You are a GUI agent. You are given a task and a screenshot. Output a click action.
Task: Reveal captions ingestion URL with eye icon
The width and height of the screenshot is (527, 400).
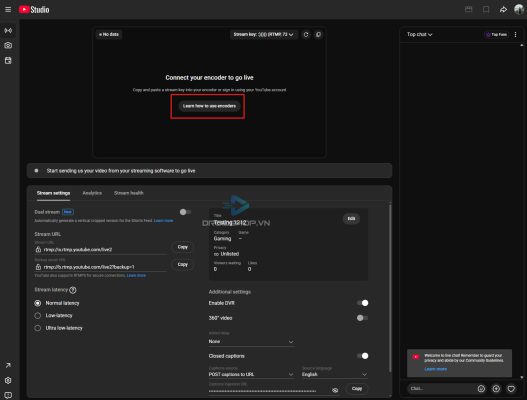pyautogui.click(x=335, y=390)
